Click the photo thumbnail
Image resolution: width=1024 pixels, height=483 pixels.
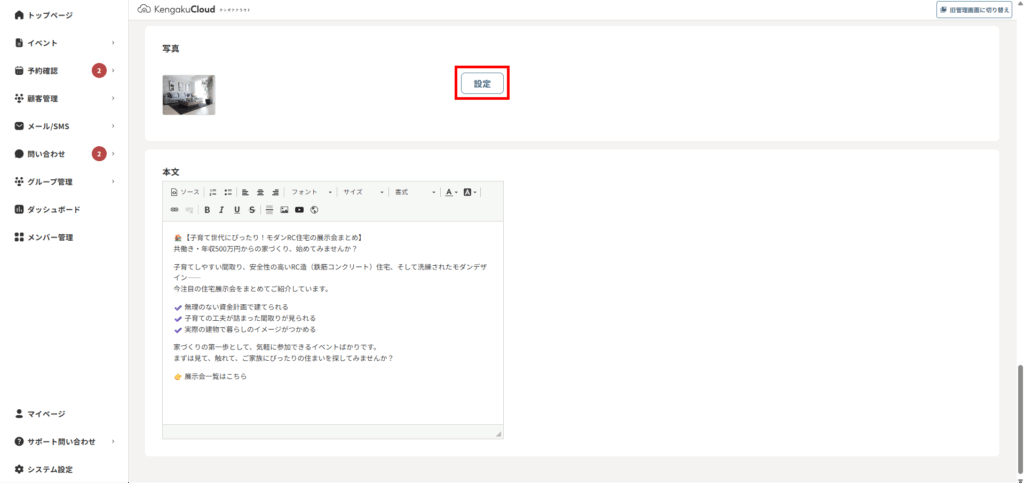pos(189,95)
